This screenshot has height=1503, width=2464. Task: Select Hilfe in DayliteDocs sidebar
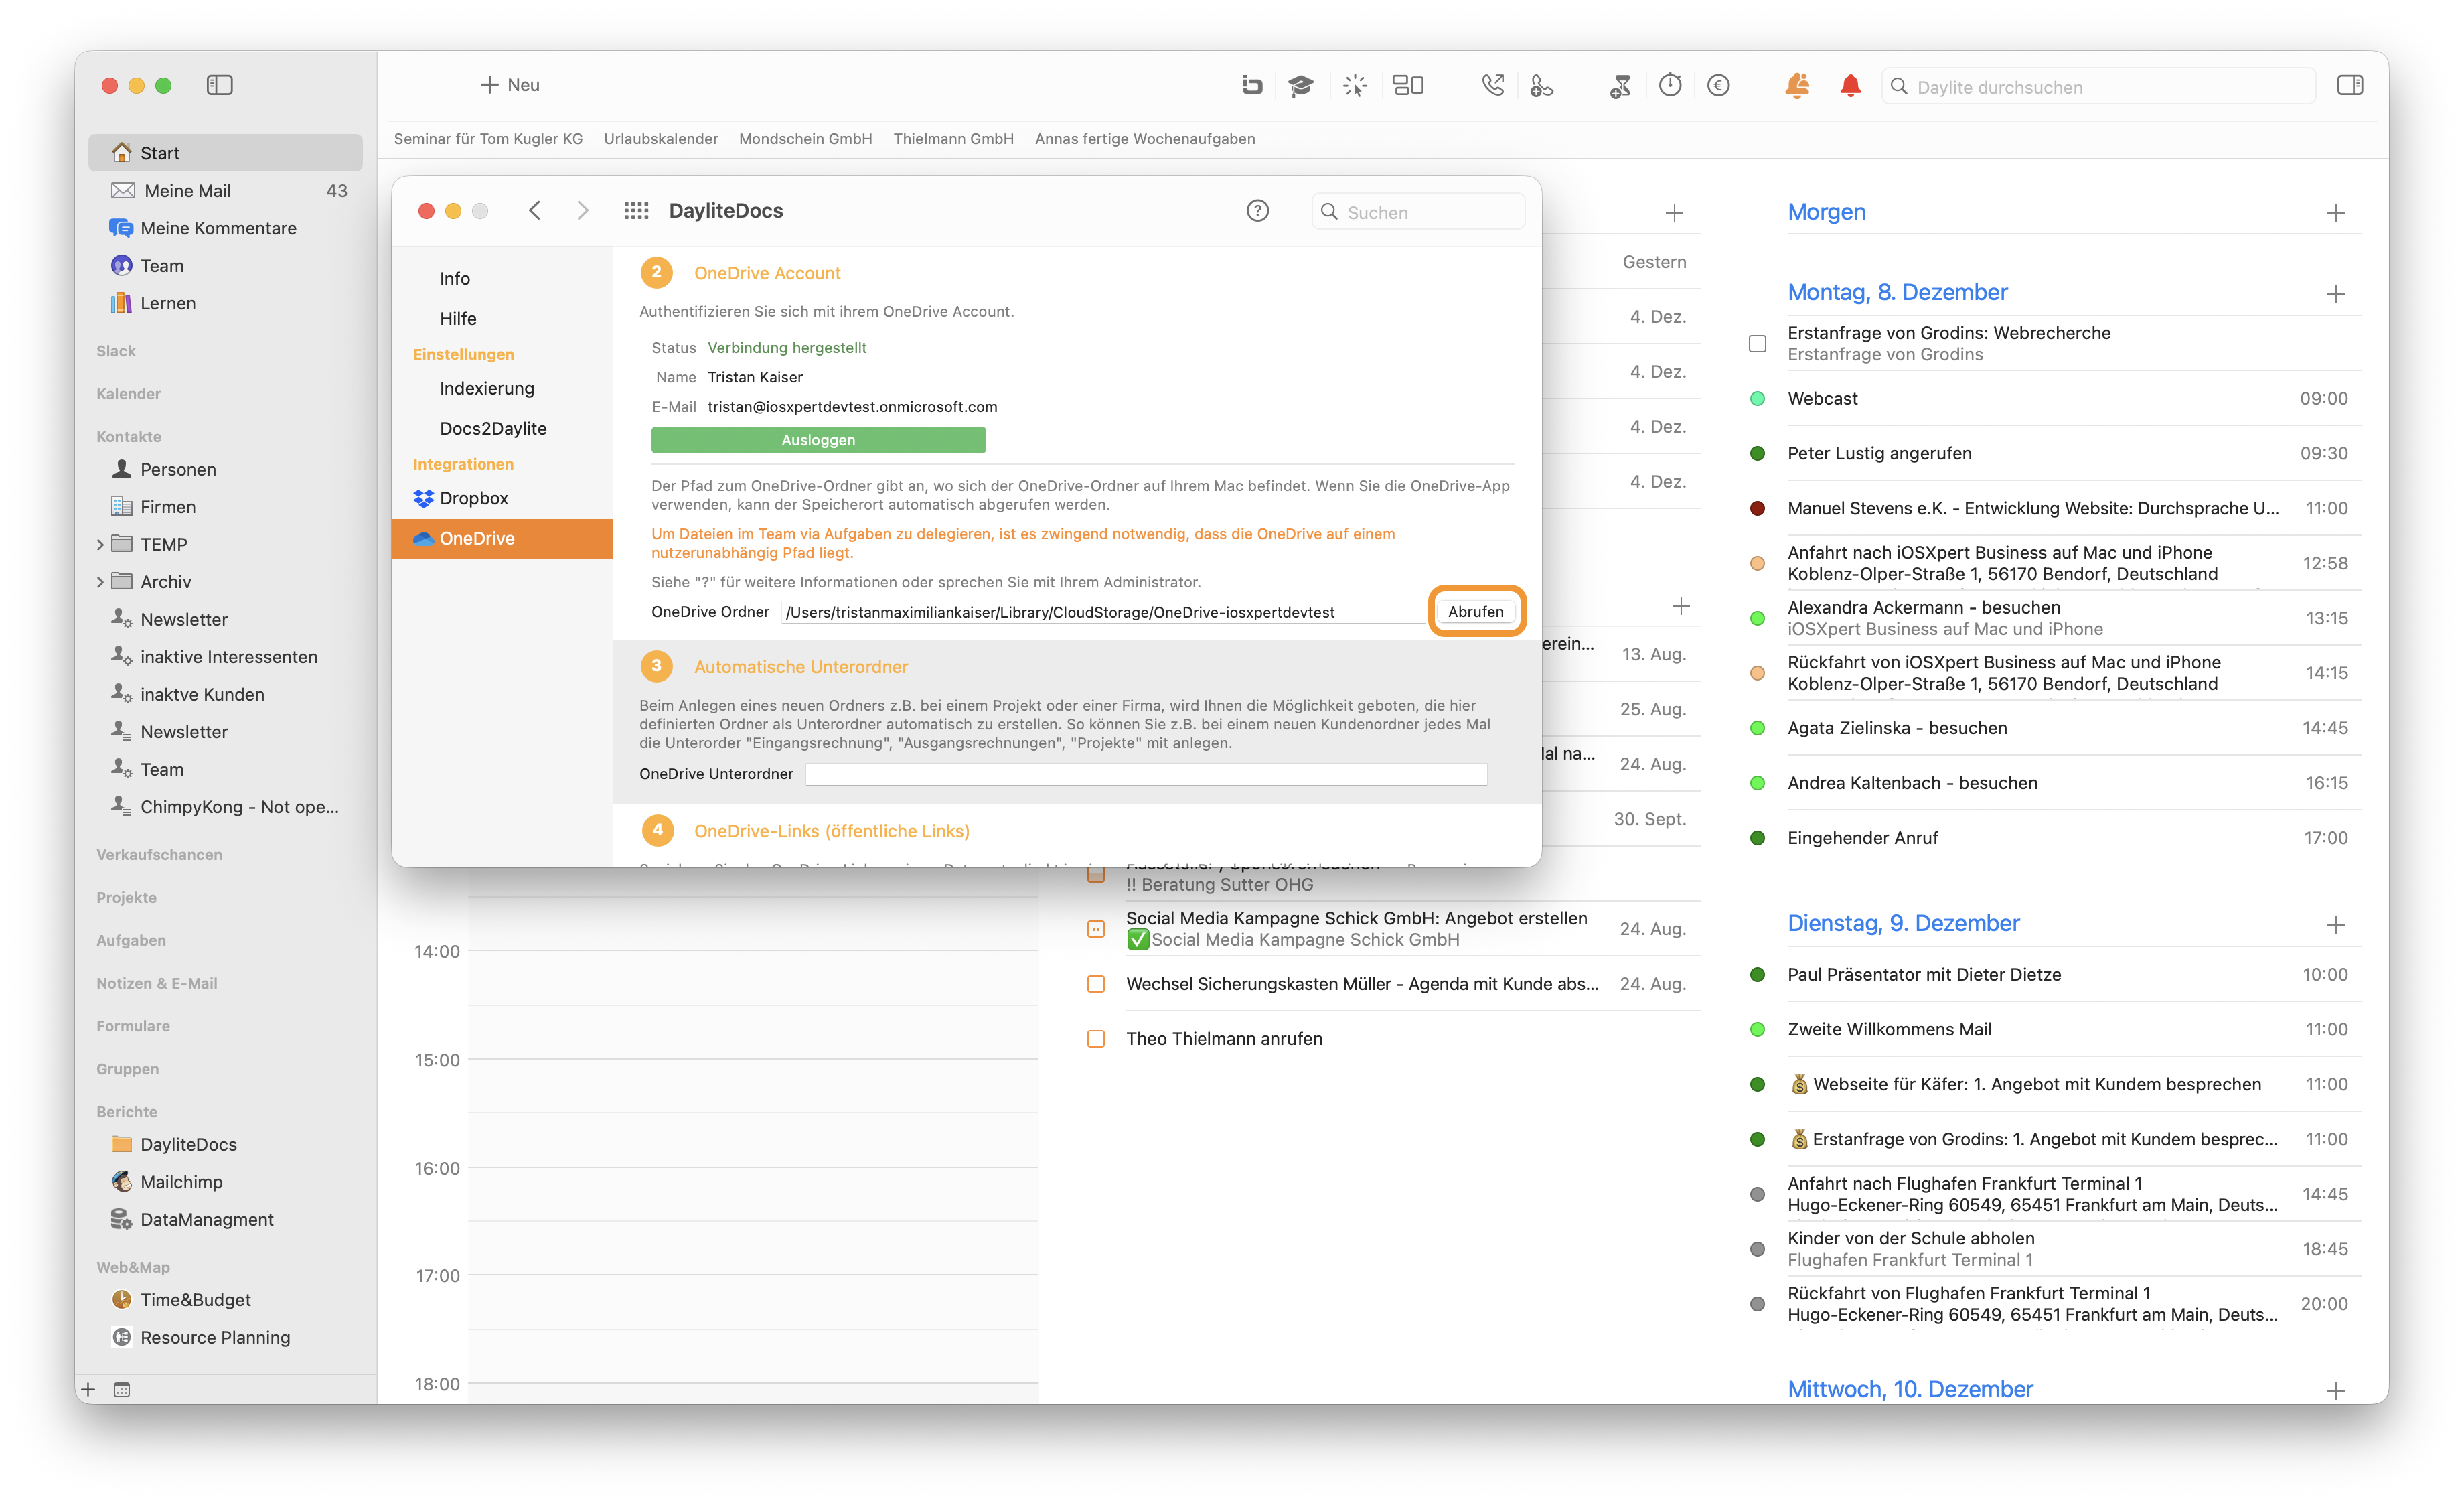coord(502,319)
